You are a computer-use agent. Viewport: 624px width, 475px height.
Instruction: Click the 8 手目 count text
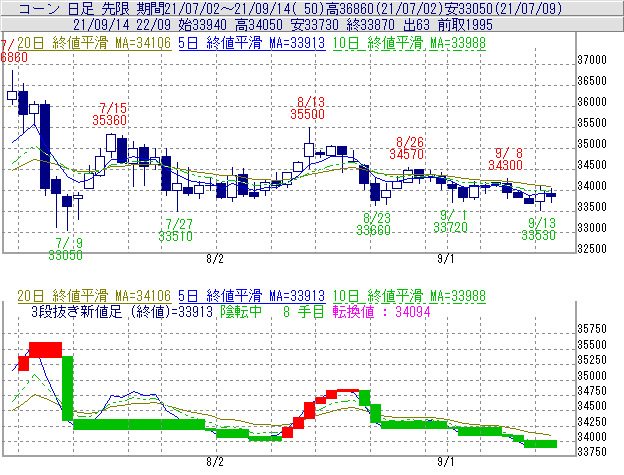click(304, 311)
